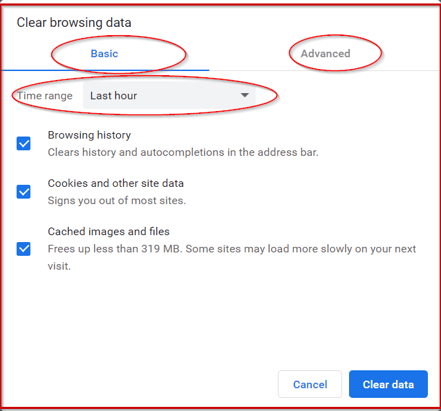
Task: Click the blue underline beneath the Basic tab
Action: pos(105,70)
